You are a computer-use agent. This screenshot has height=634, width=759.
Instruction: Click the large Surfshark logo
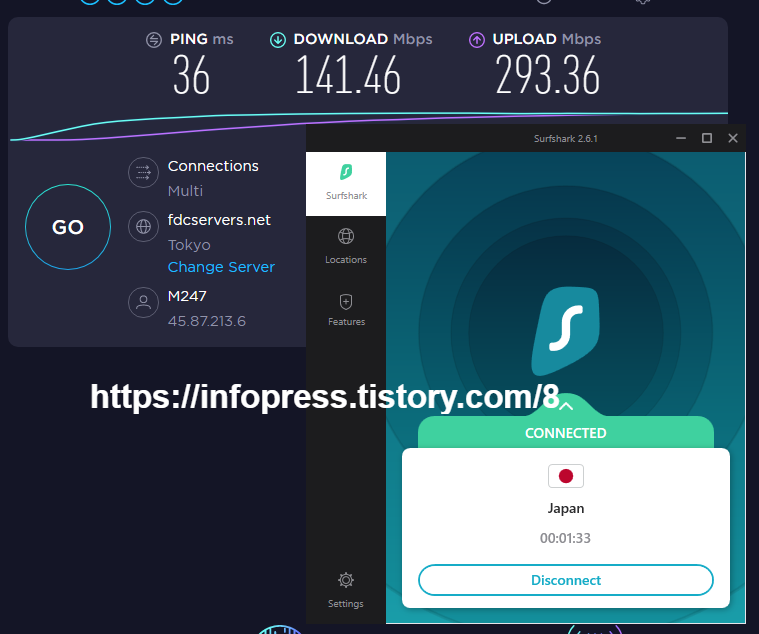(x=566, y=332)
